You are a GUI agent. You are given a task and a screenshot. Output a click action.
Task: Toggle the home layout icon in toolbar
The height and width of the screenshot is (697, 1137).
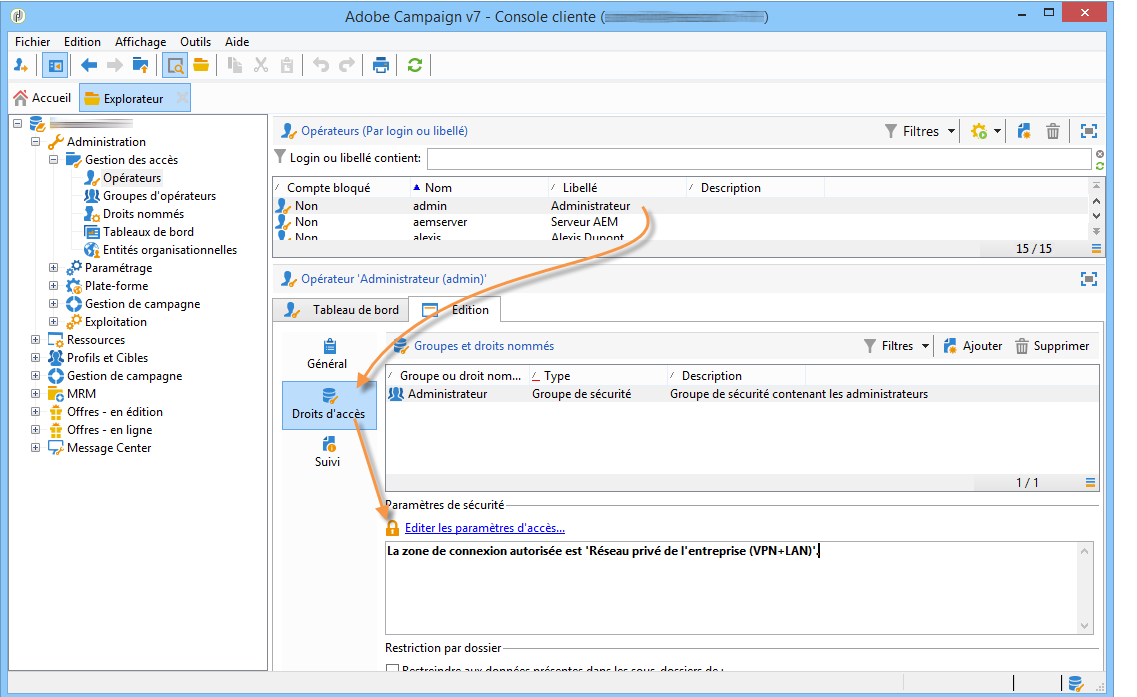click(55, 66)
